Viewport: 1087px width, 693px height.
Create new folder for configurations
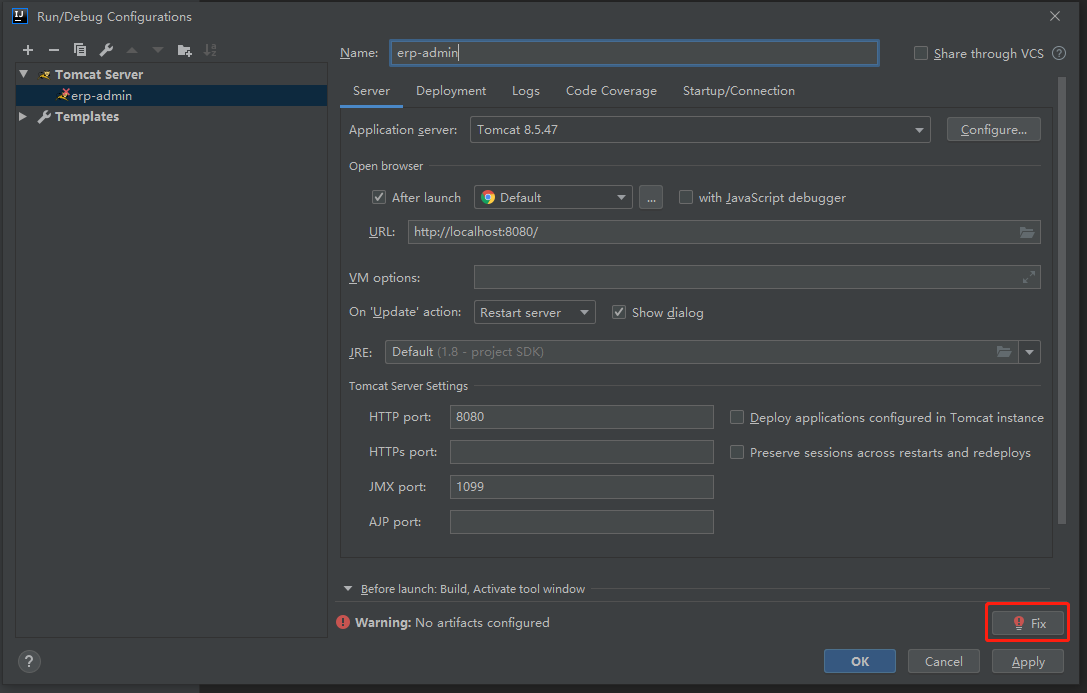[x=184, y=50]
